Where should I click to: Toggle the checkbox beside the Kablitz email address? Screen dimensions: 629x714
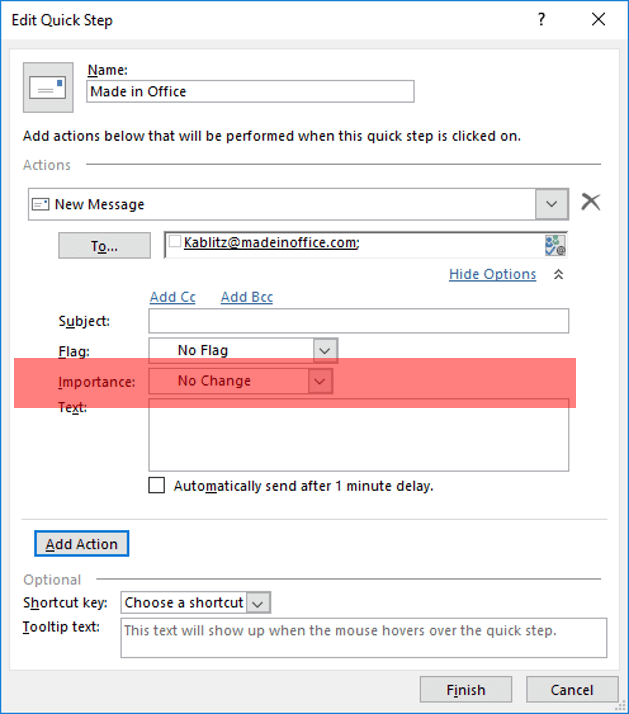pyautogui.click(x=175, y=242)
